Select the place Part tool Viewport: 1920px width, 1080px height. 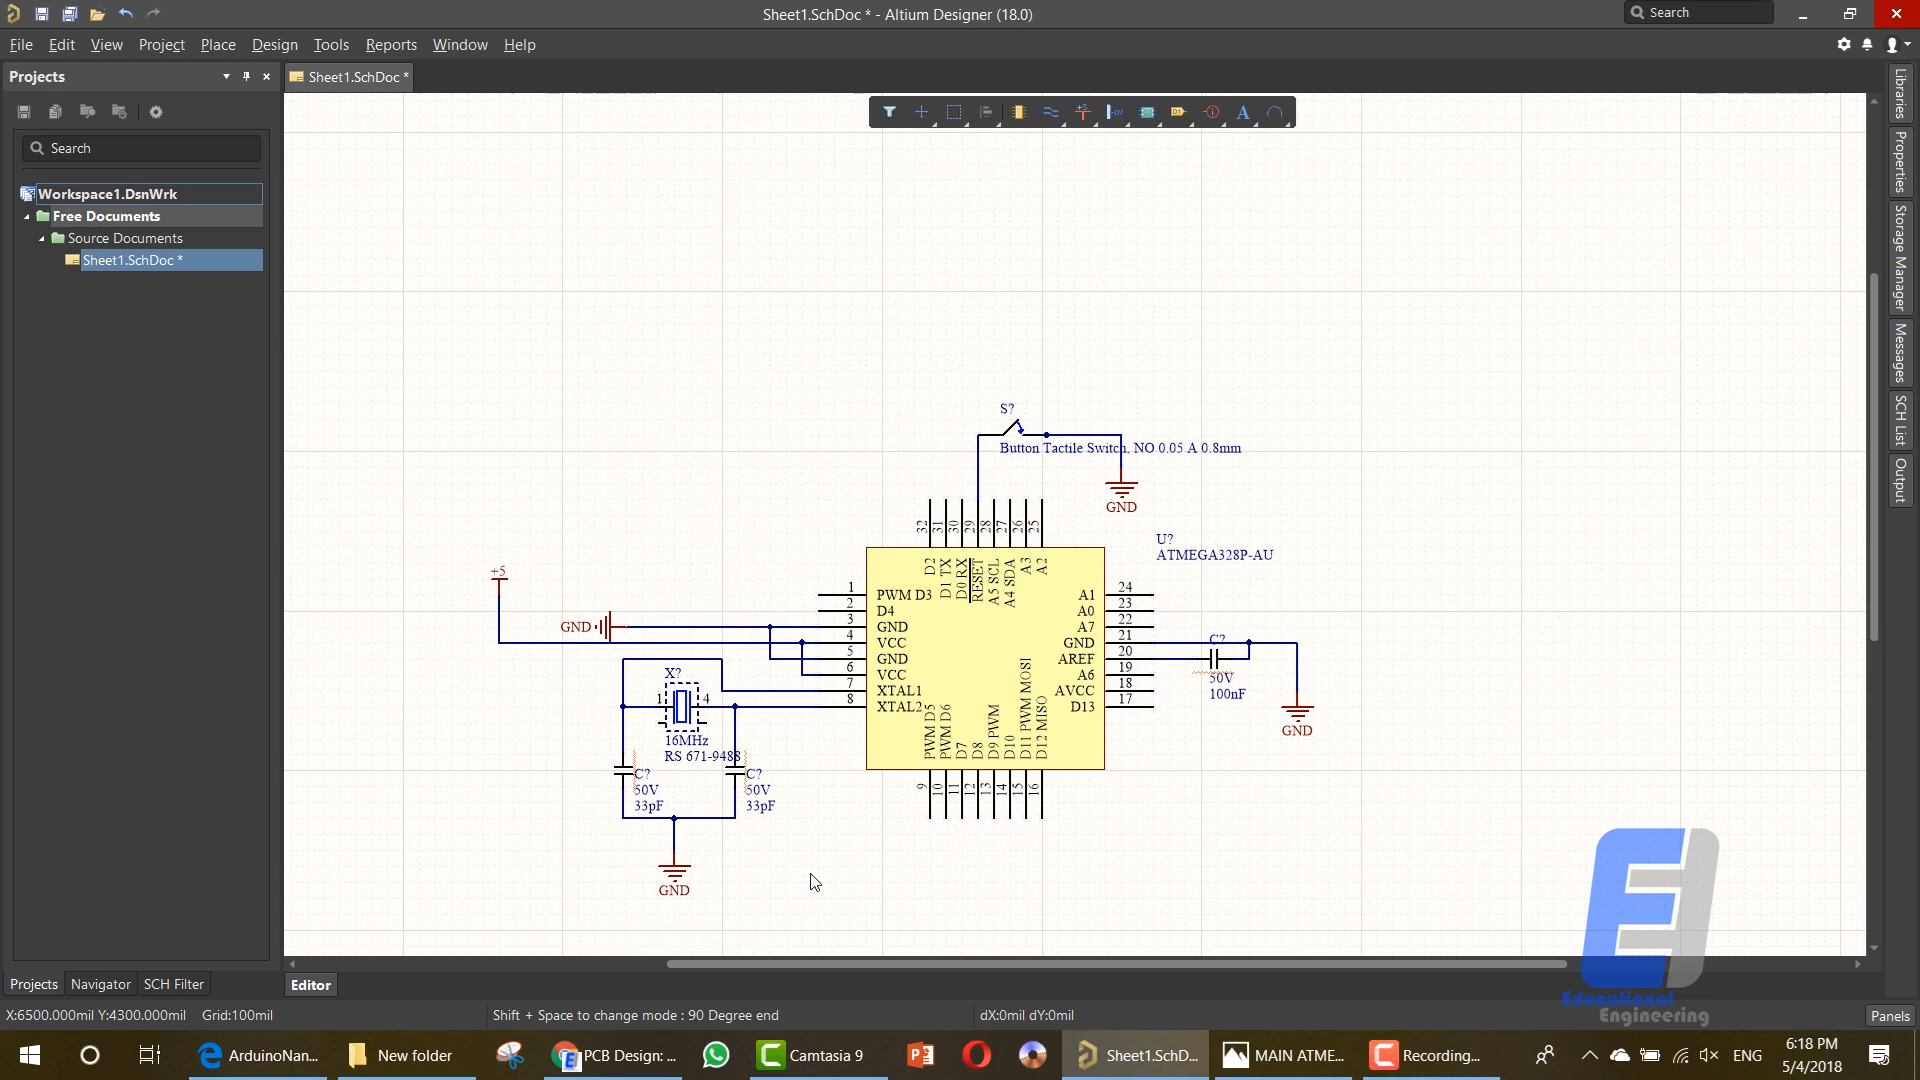[1019, 112]
